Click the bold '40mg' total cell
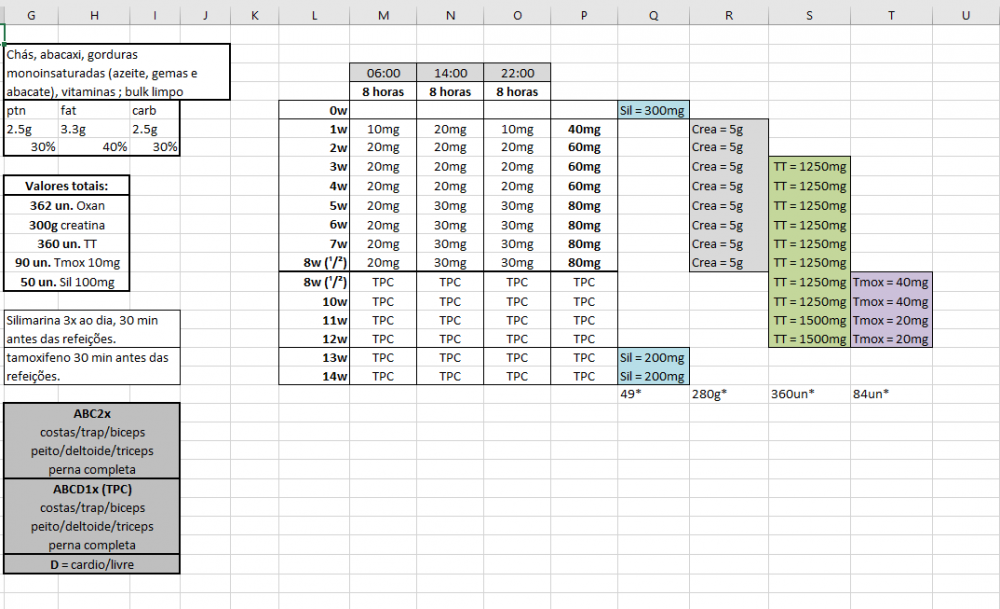Viewport: 1000px width, 609px height. coord(583,129)
